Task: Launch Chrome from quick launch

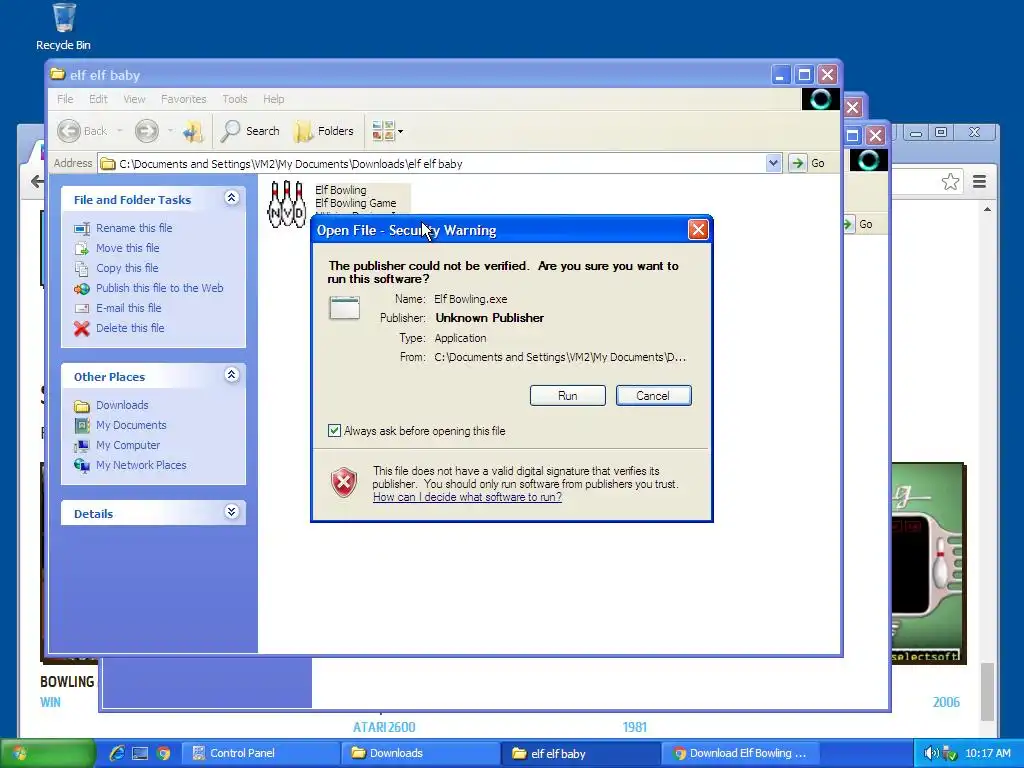Action: (x=163, y=754)
